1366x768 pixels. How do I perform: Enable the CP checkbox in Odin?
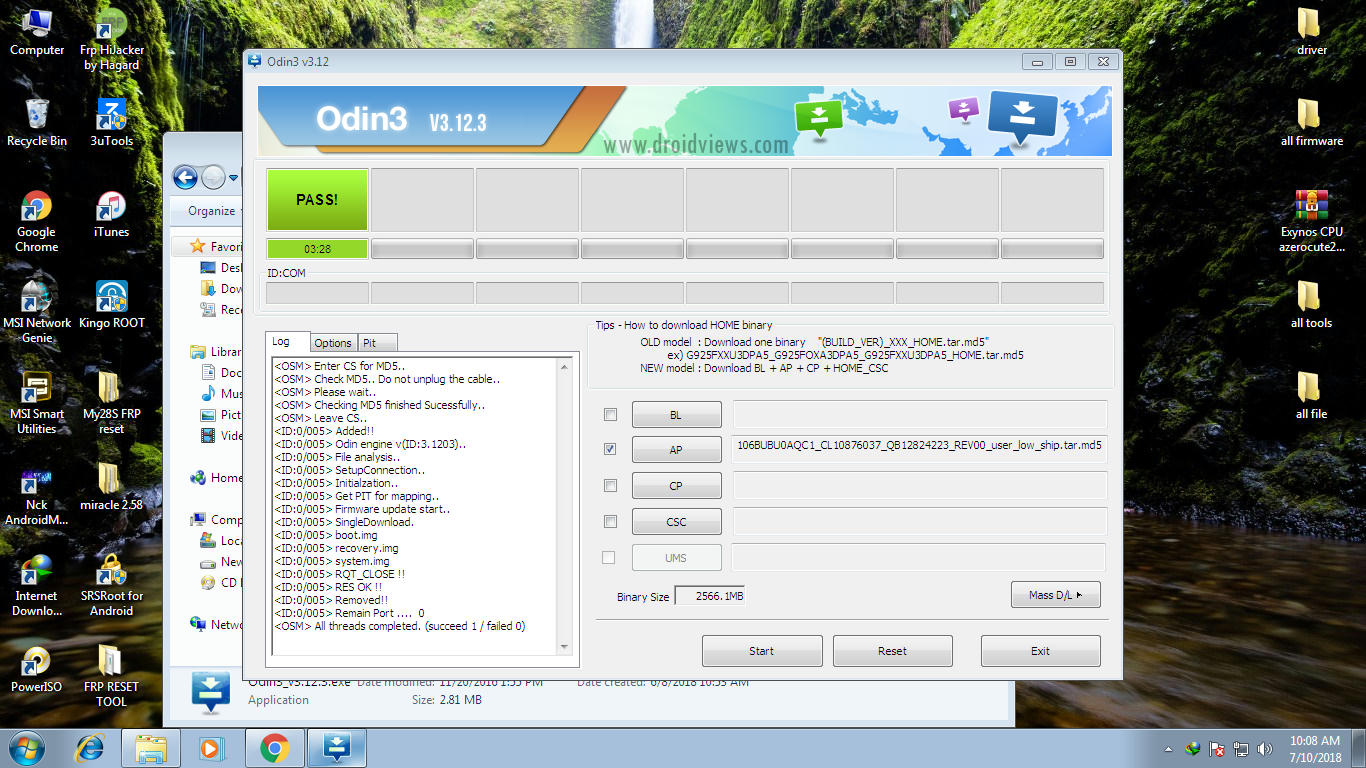(x=610, y=485)
